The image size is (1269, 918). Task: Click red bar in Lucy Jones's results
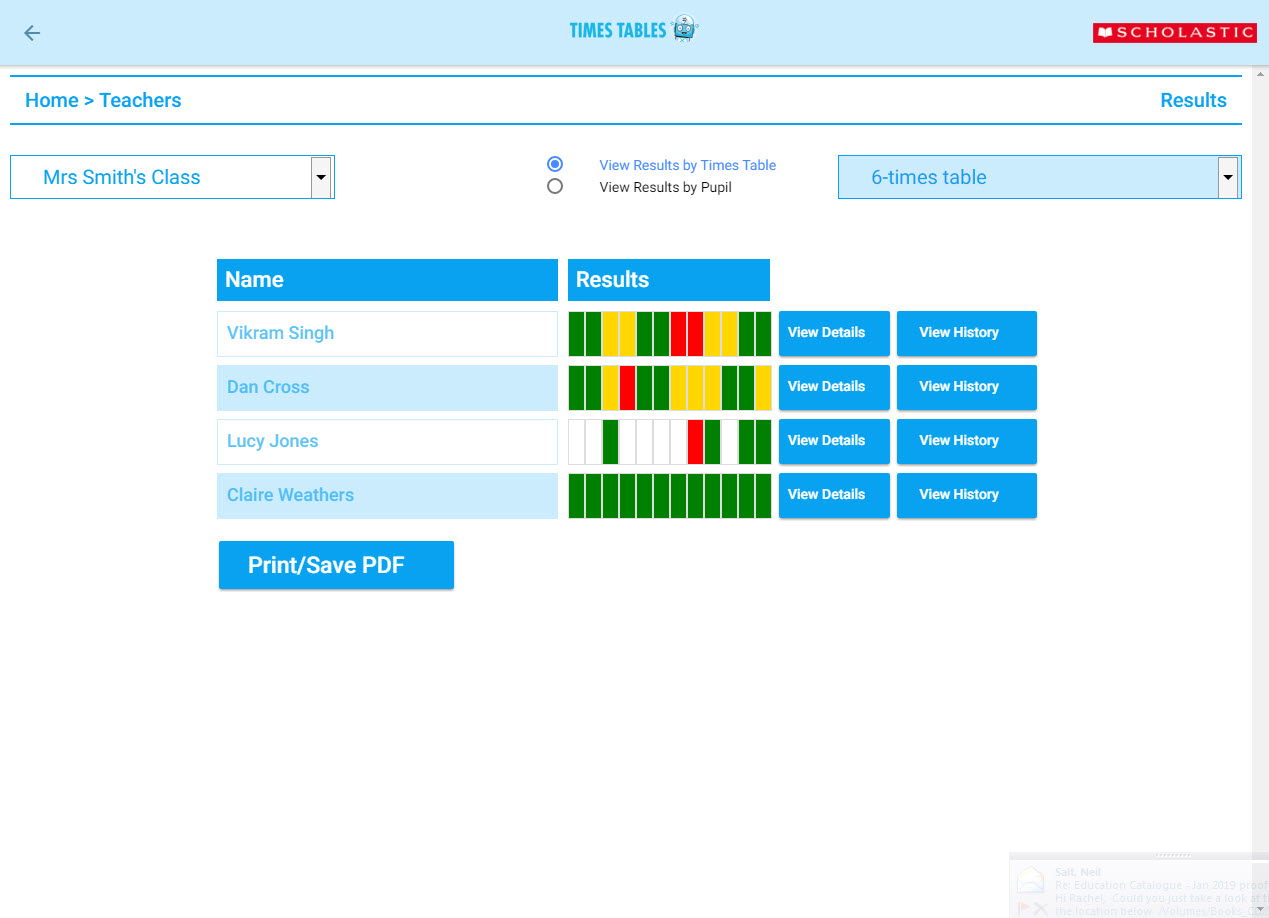tap(695, 441)
